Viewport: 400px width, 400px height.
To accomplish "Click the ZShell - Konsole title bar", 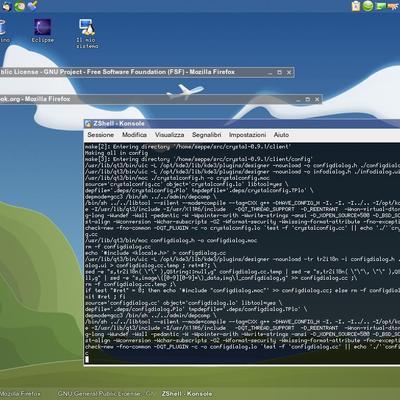I will [242, 124].
